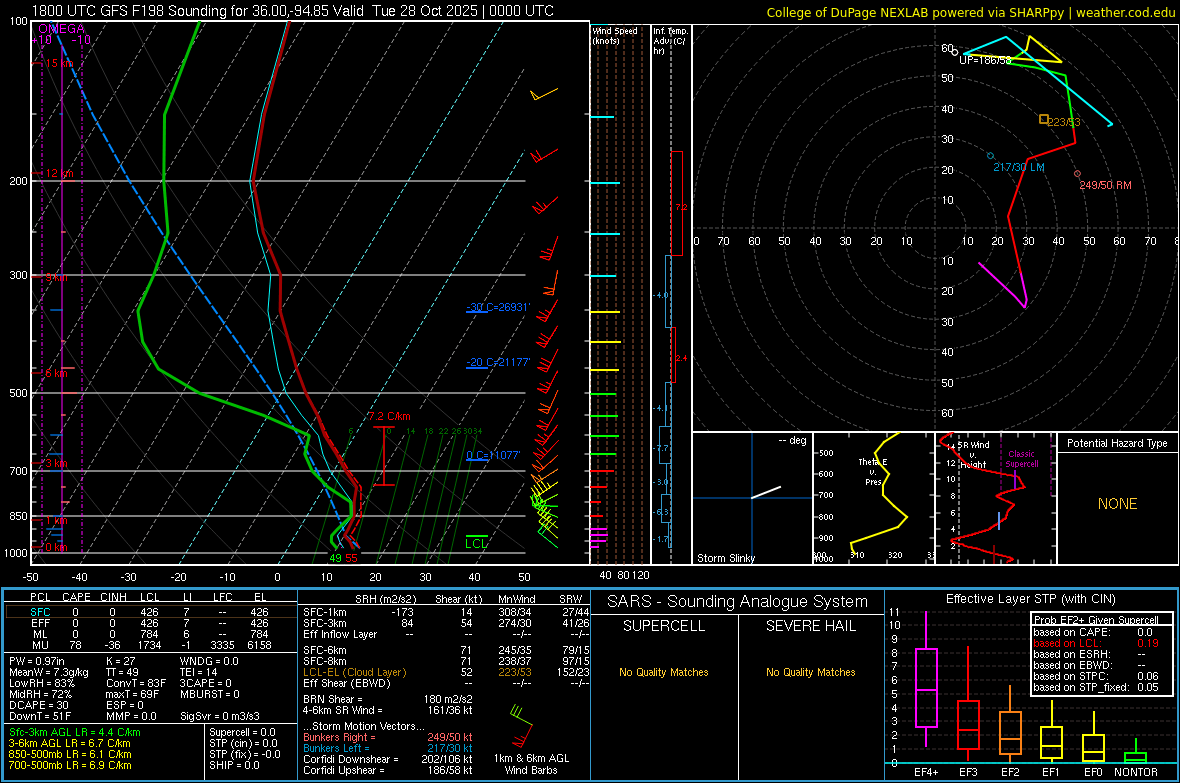Click the LCL-EL (Cloud Layer) row

[x=446, y=672]
